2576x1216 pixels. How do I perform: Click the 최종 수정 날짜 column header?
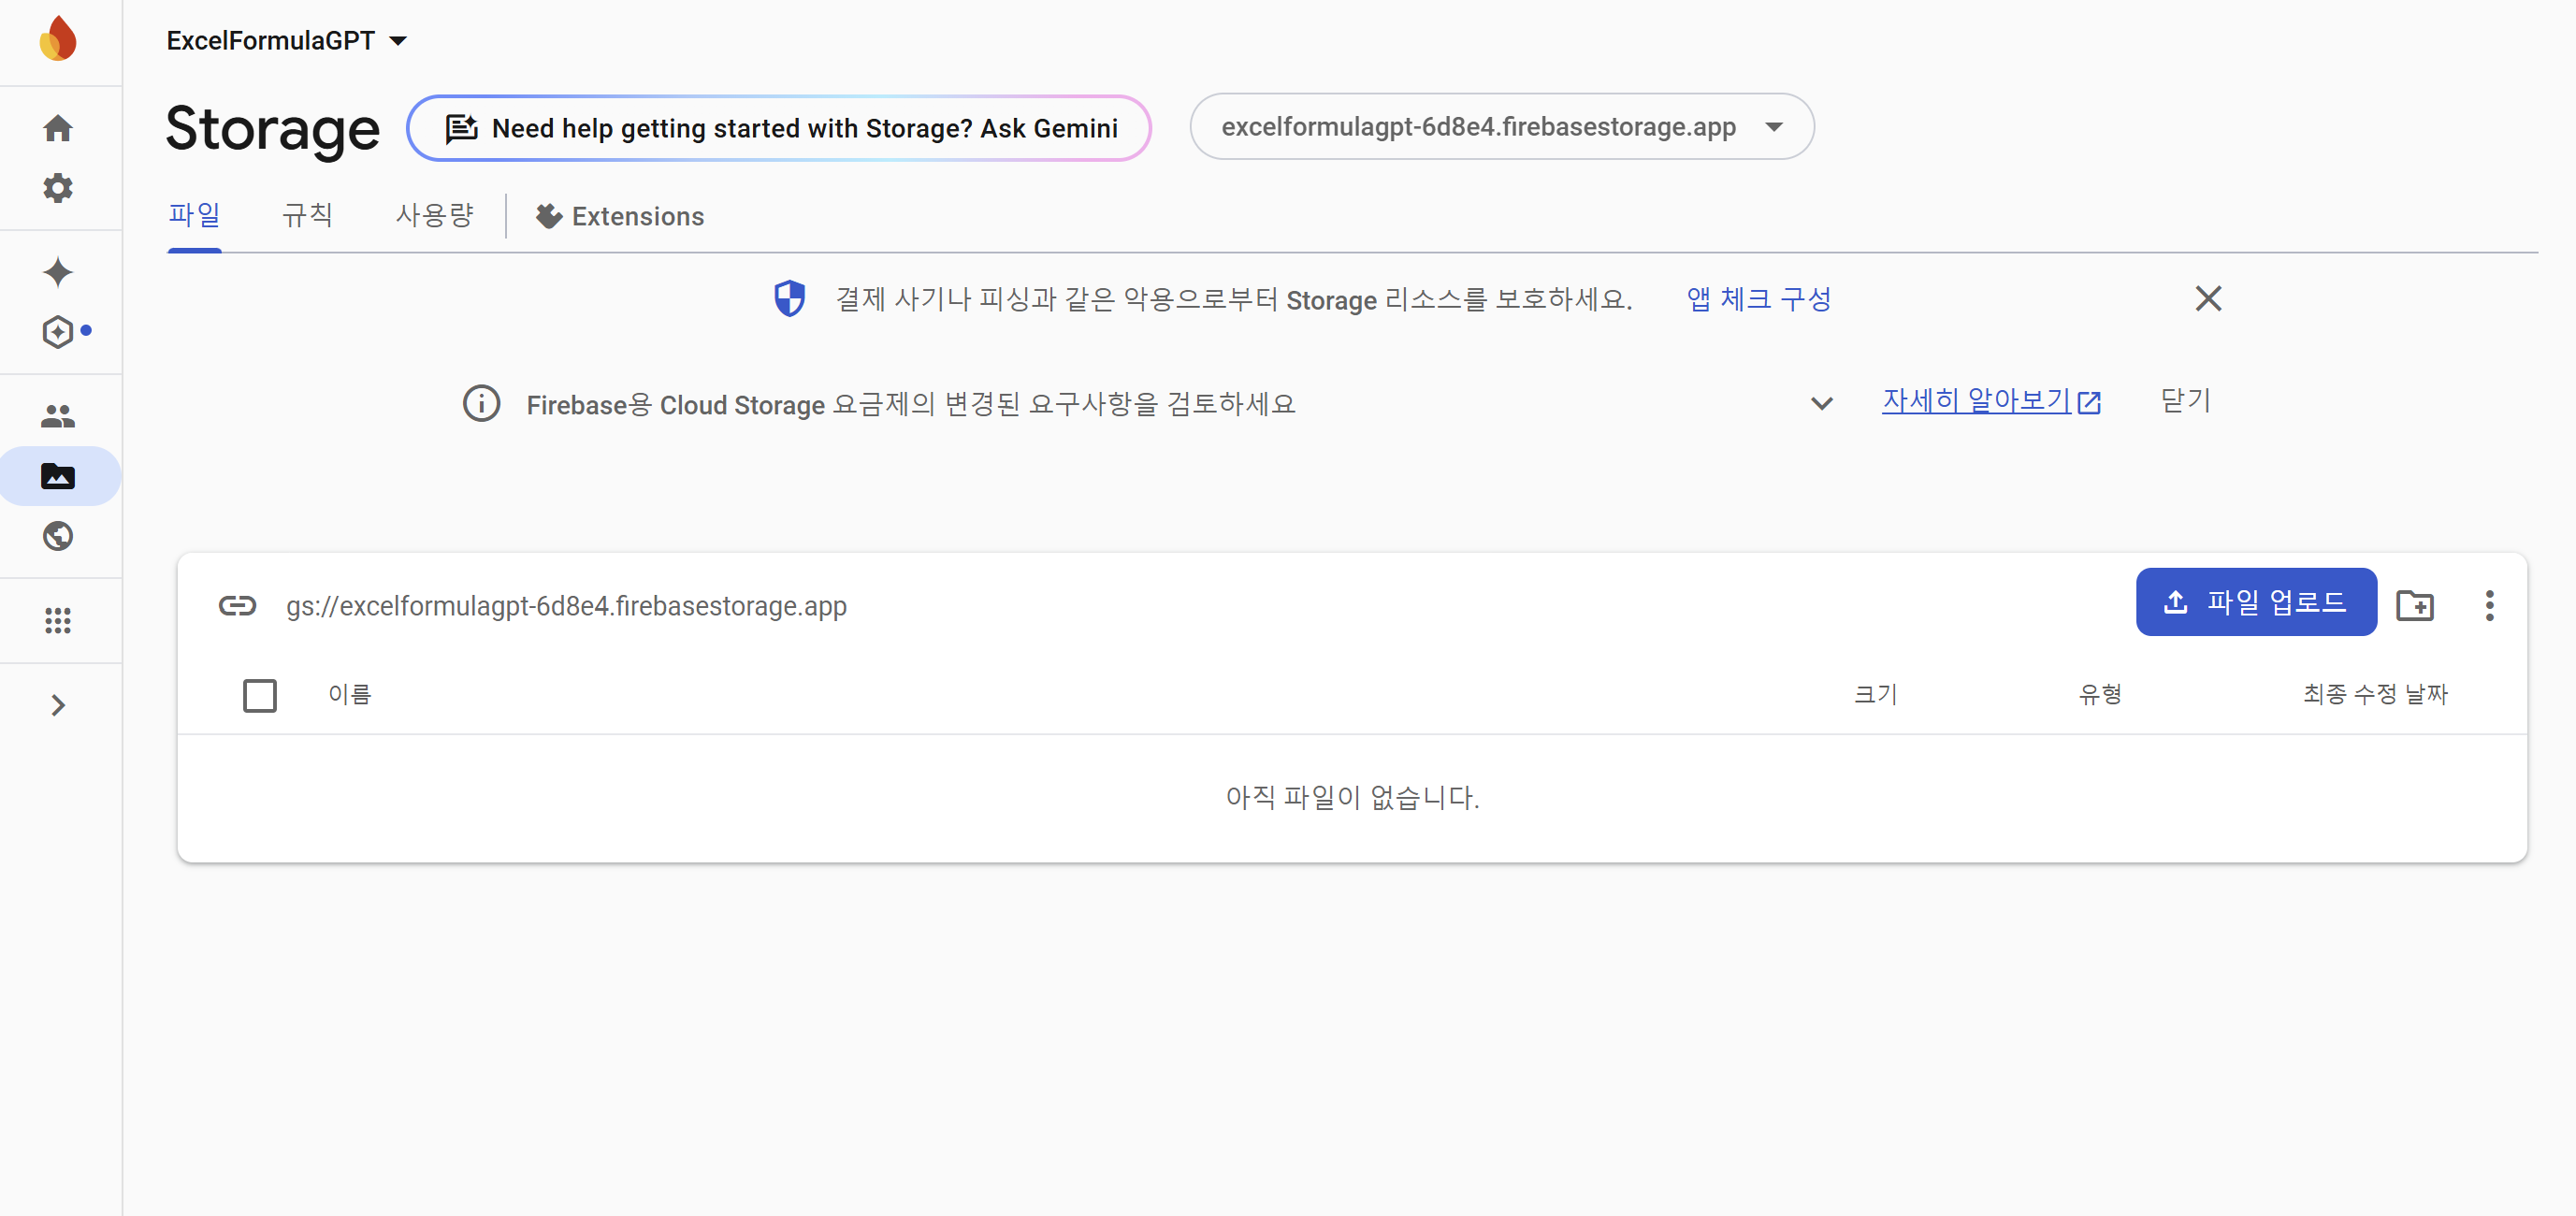2375,694
